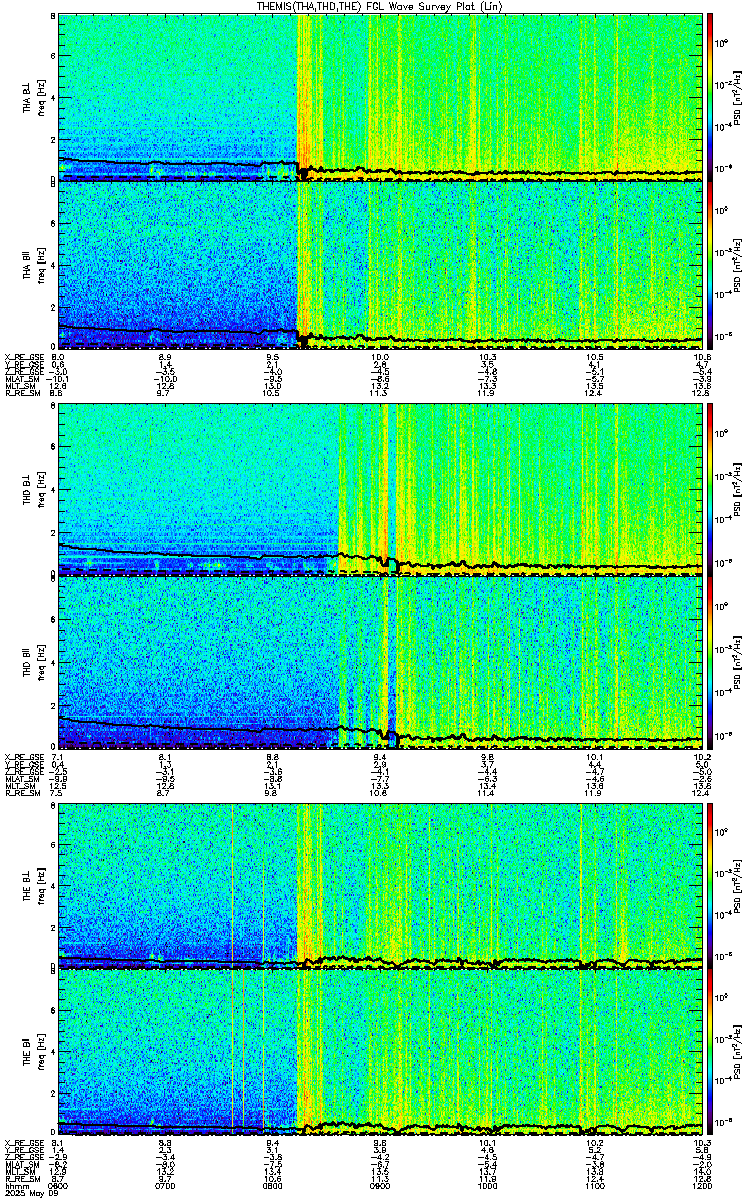Click the PSD color bar beside THA B-perpendicular
This screenshot has width=750, height=1200.
(x=711, y=97)
